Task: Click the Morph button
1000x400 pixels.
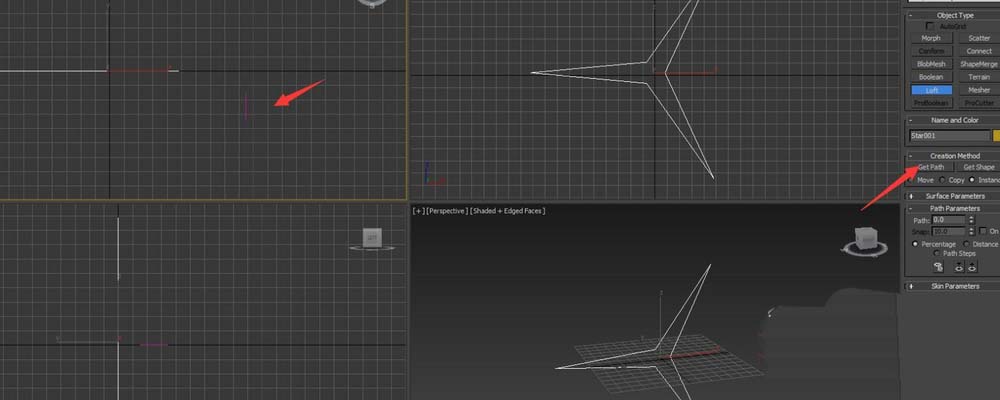Action: (930, 38)
